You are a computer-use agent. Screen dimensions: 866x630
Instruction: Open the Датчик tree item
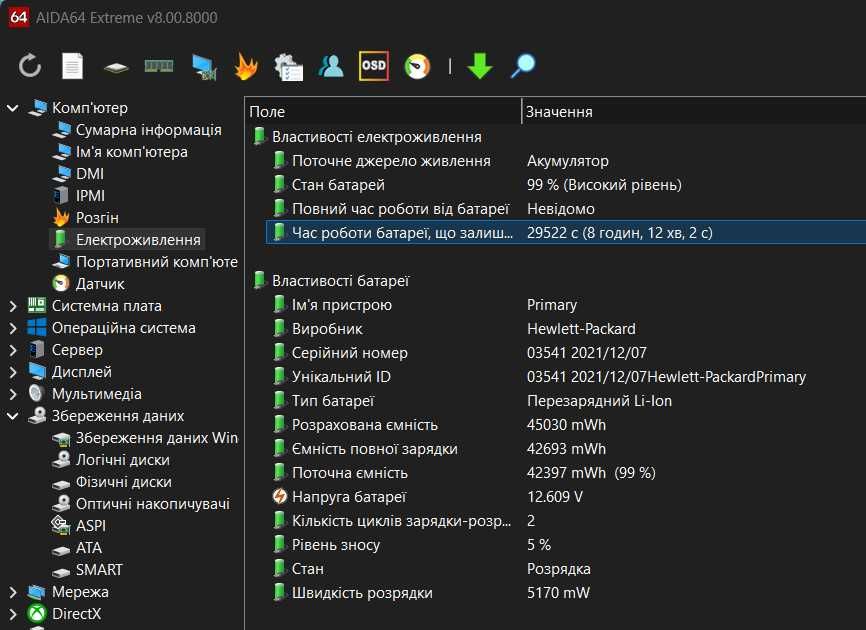click(x=100, y=284)
